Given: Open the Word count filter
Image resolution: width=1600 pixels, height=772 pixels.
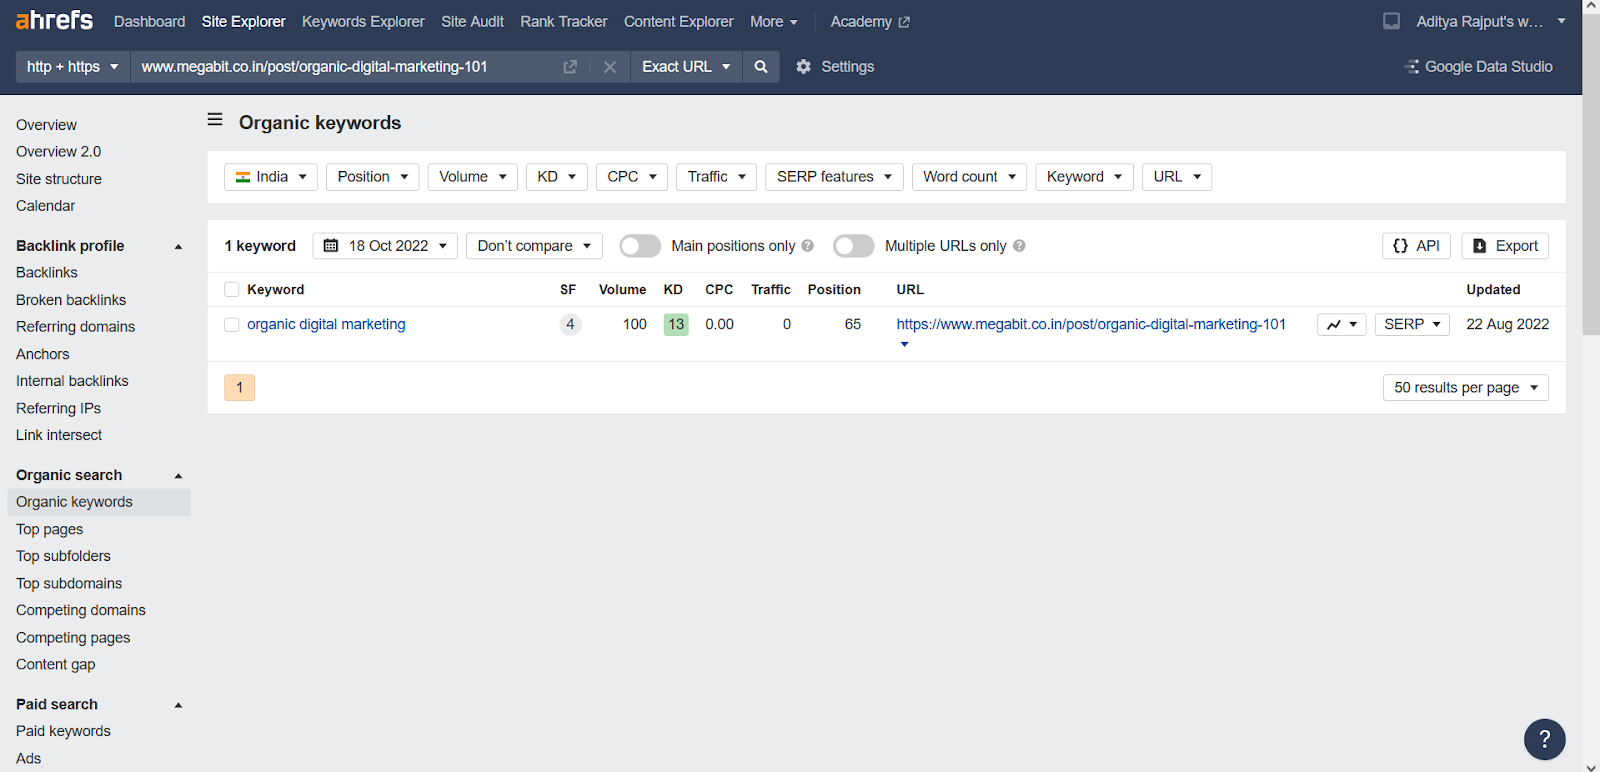Looking at the screenshot, I should point(969,177).
